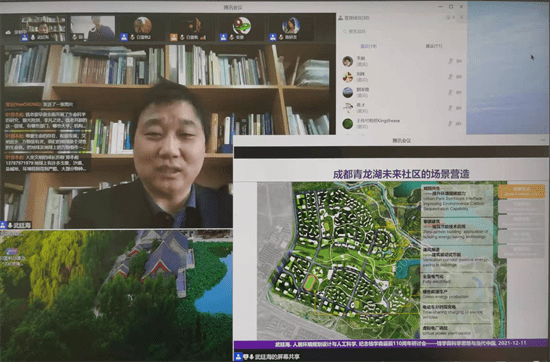The height and width of the screenshot is (362, 550).
Task: Toggle mute for the member with the face photo avatar
Action: pyautogui.click(x=450, y=61)
